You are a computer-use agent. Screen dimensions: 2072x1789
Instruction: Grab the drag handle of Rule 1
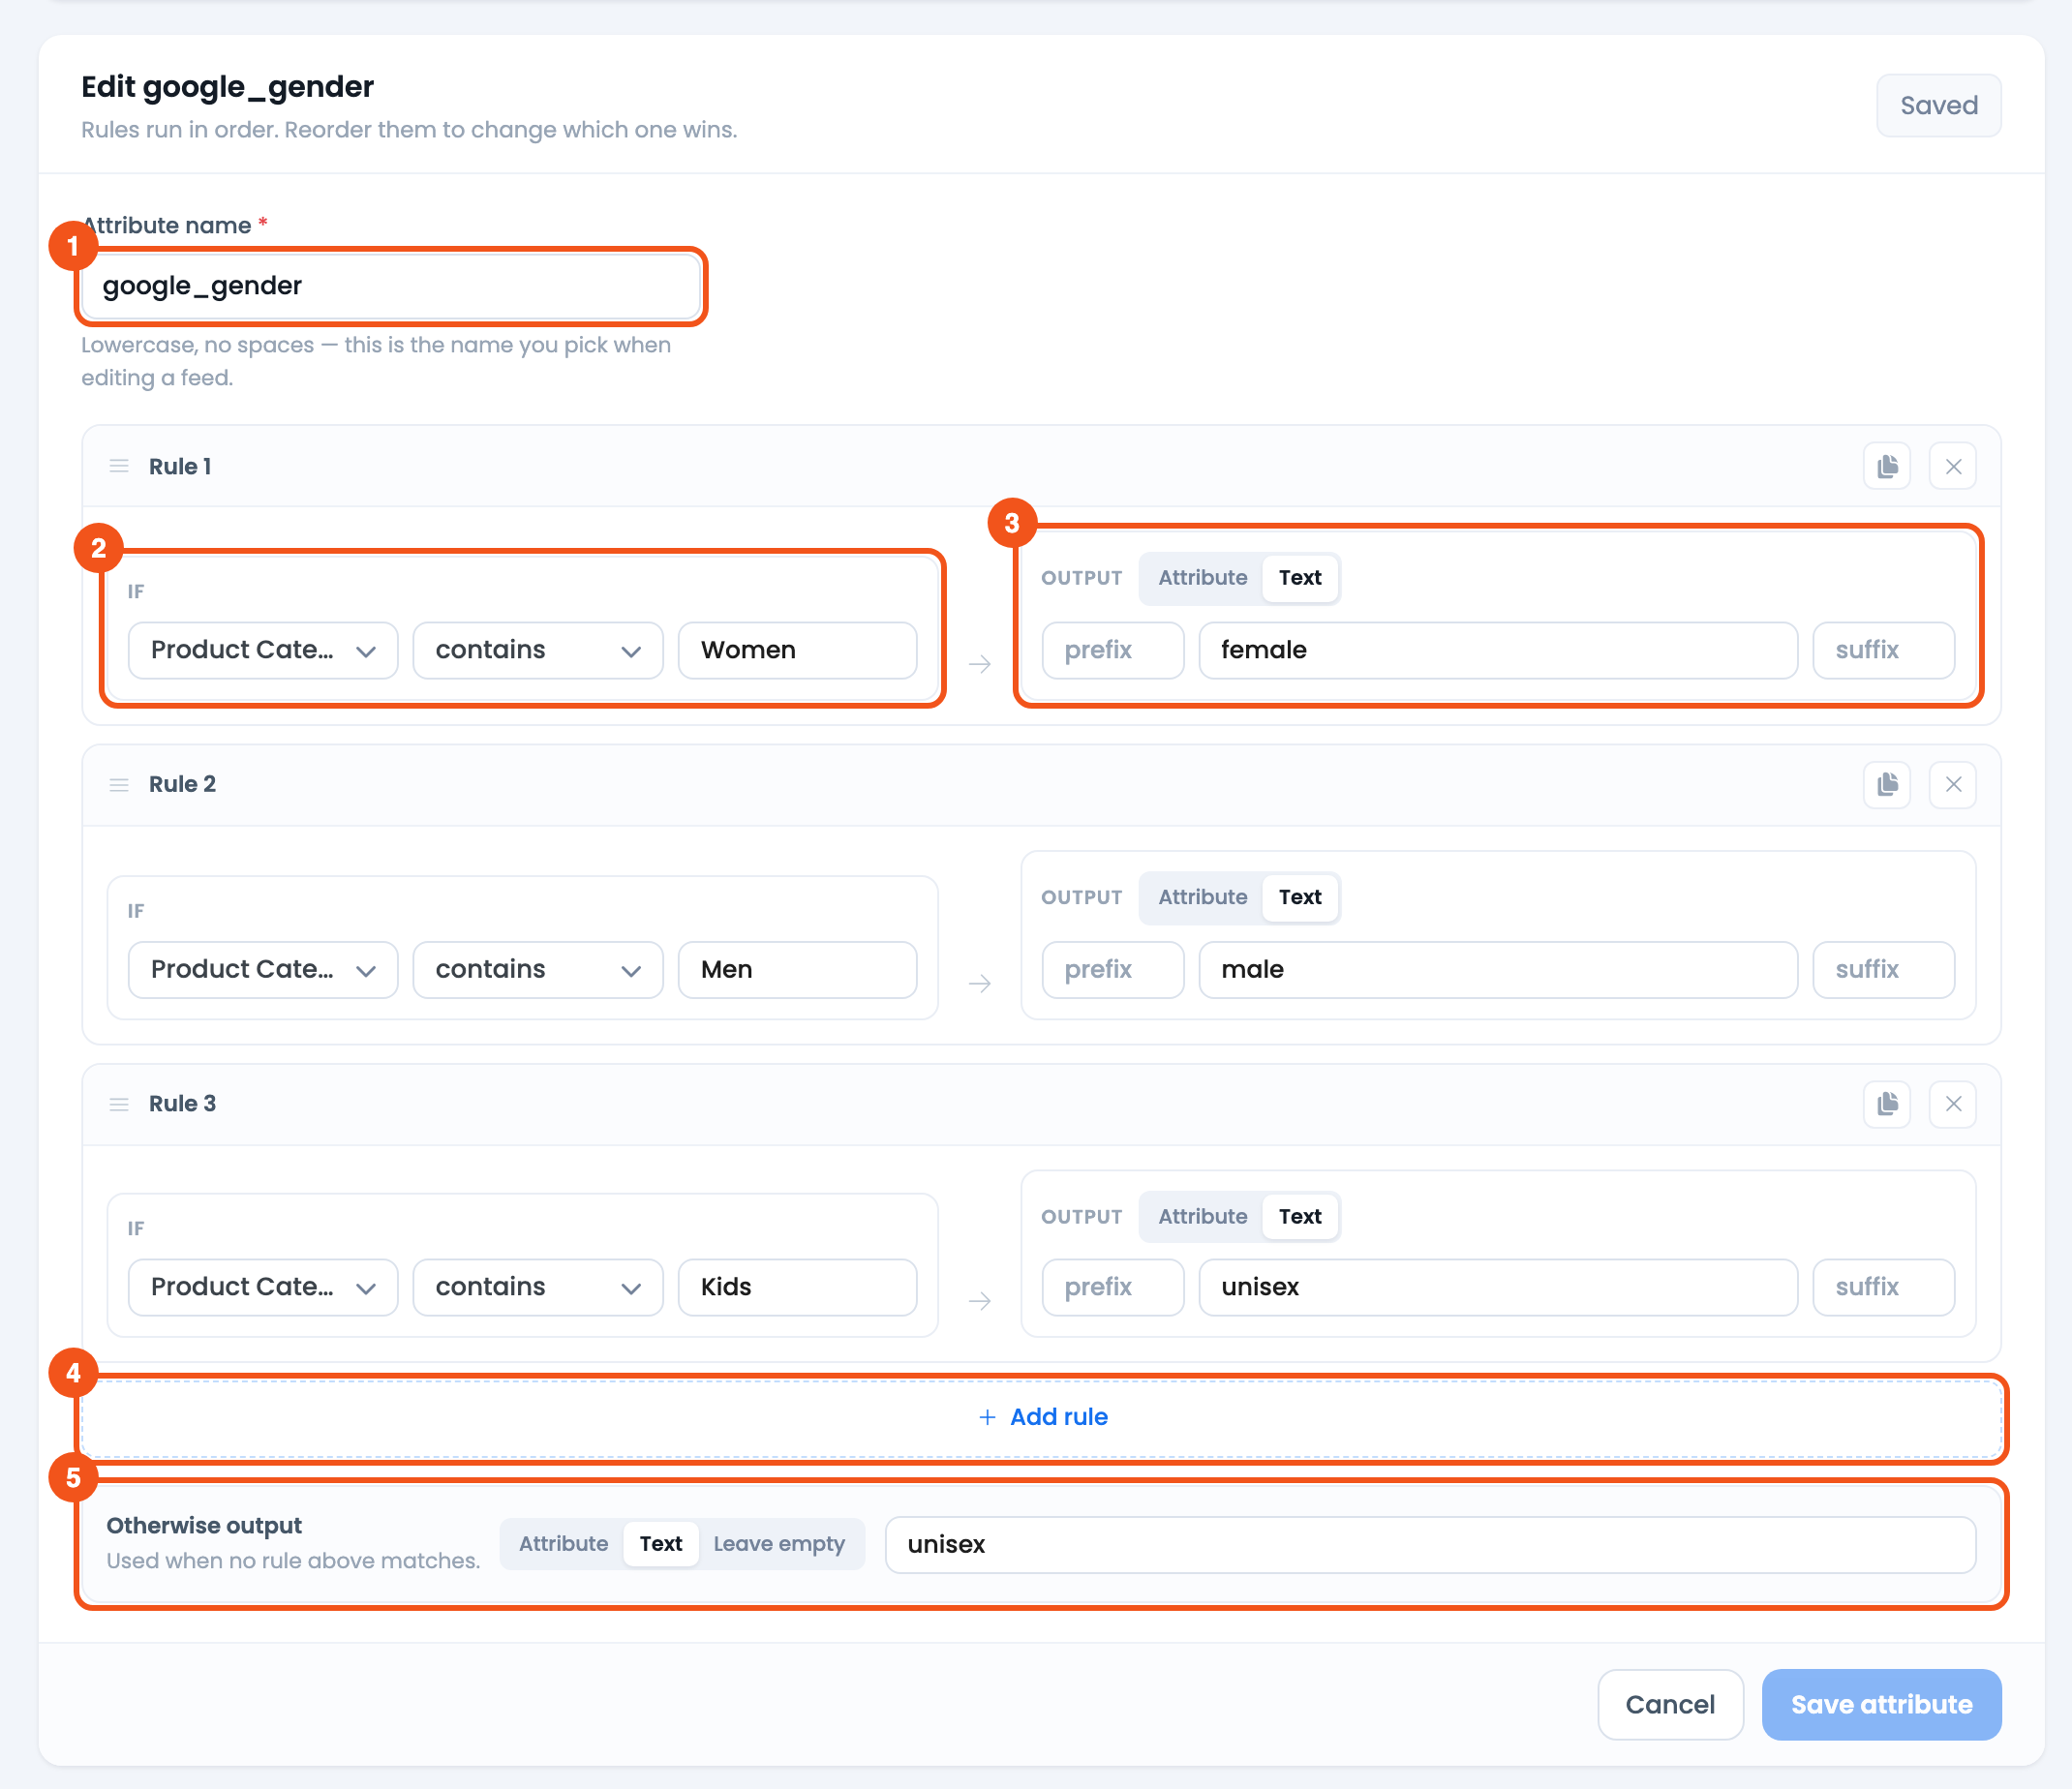[x=119, y=466]
